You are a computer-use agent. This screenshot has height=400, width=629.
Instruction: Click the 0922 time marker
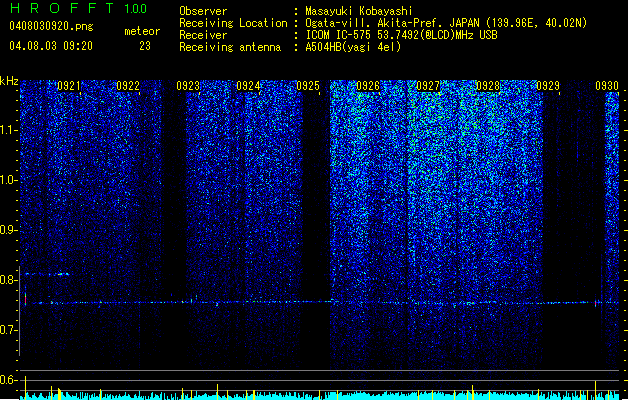[x=128, y=85]
